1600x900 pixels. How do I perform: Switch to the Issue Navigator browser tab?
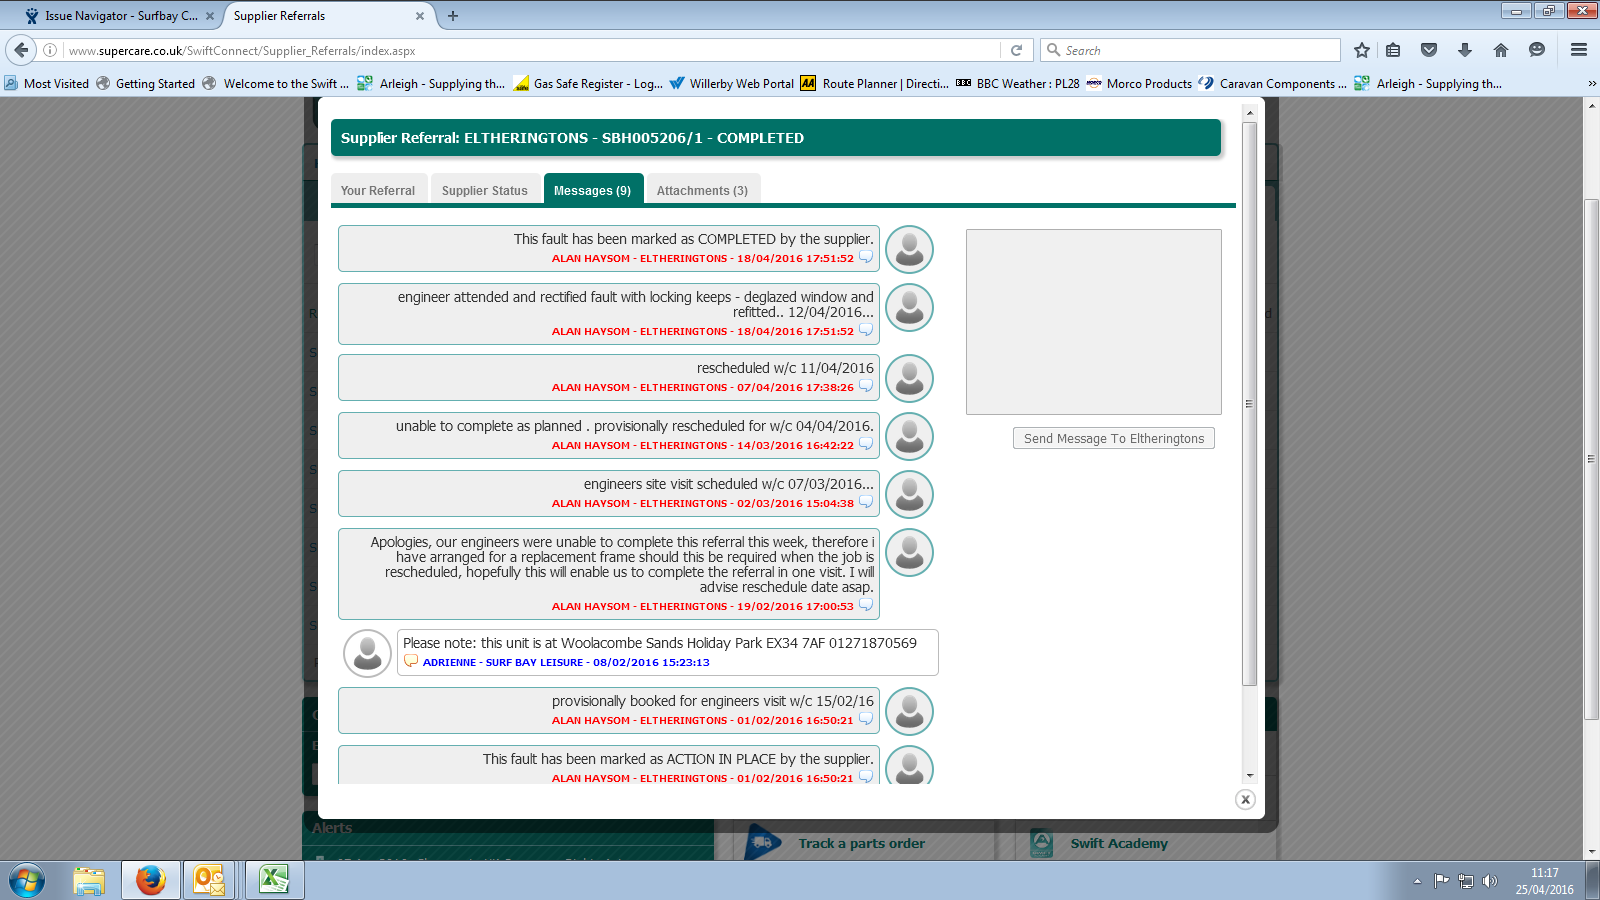[120, 16]
